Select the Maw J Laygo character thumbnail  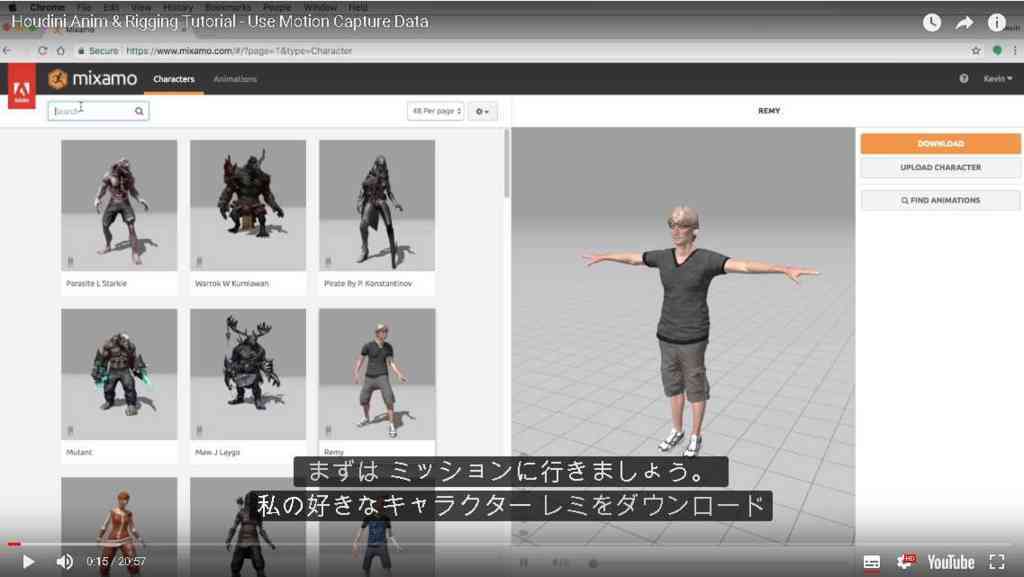tap(248, 374)
